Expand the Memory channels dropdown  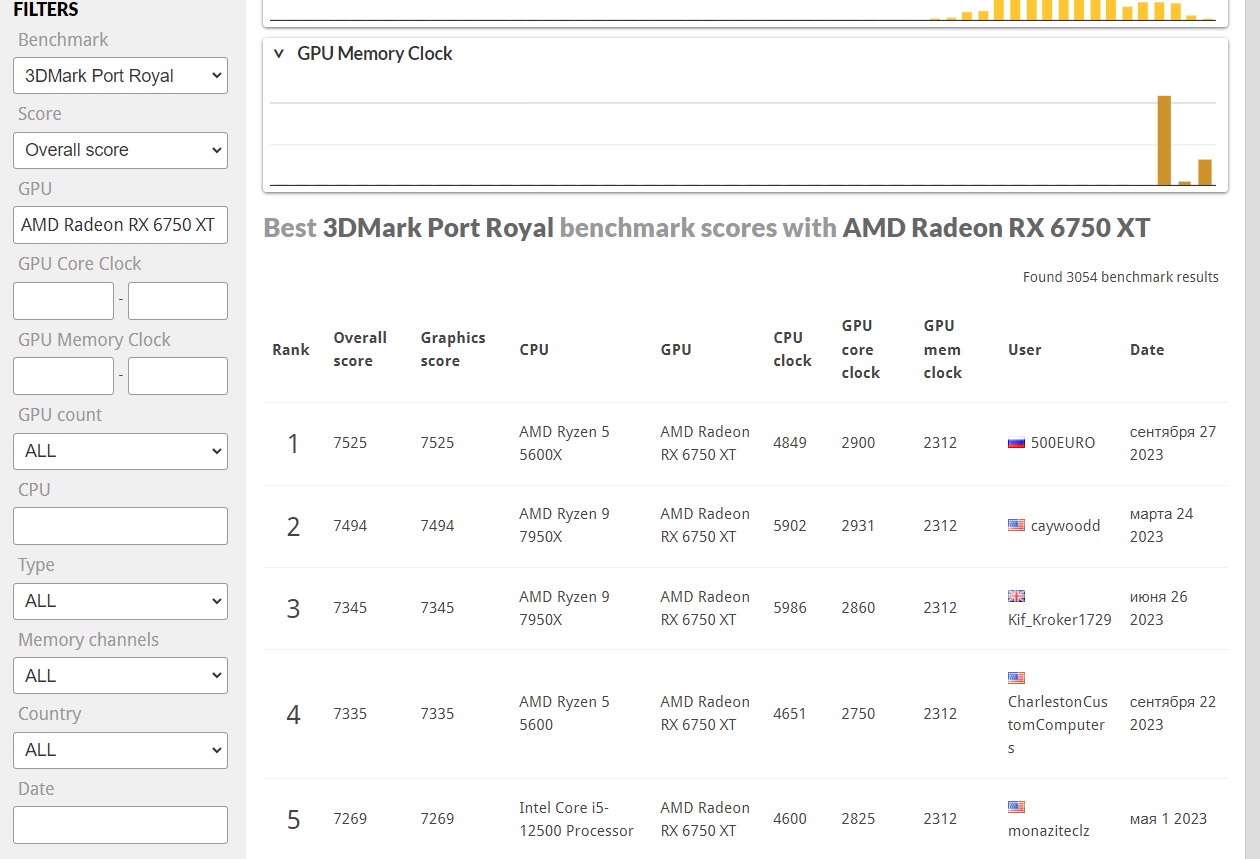tap(120, 676)
